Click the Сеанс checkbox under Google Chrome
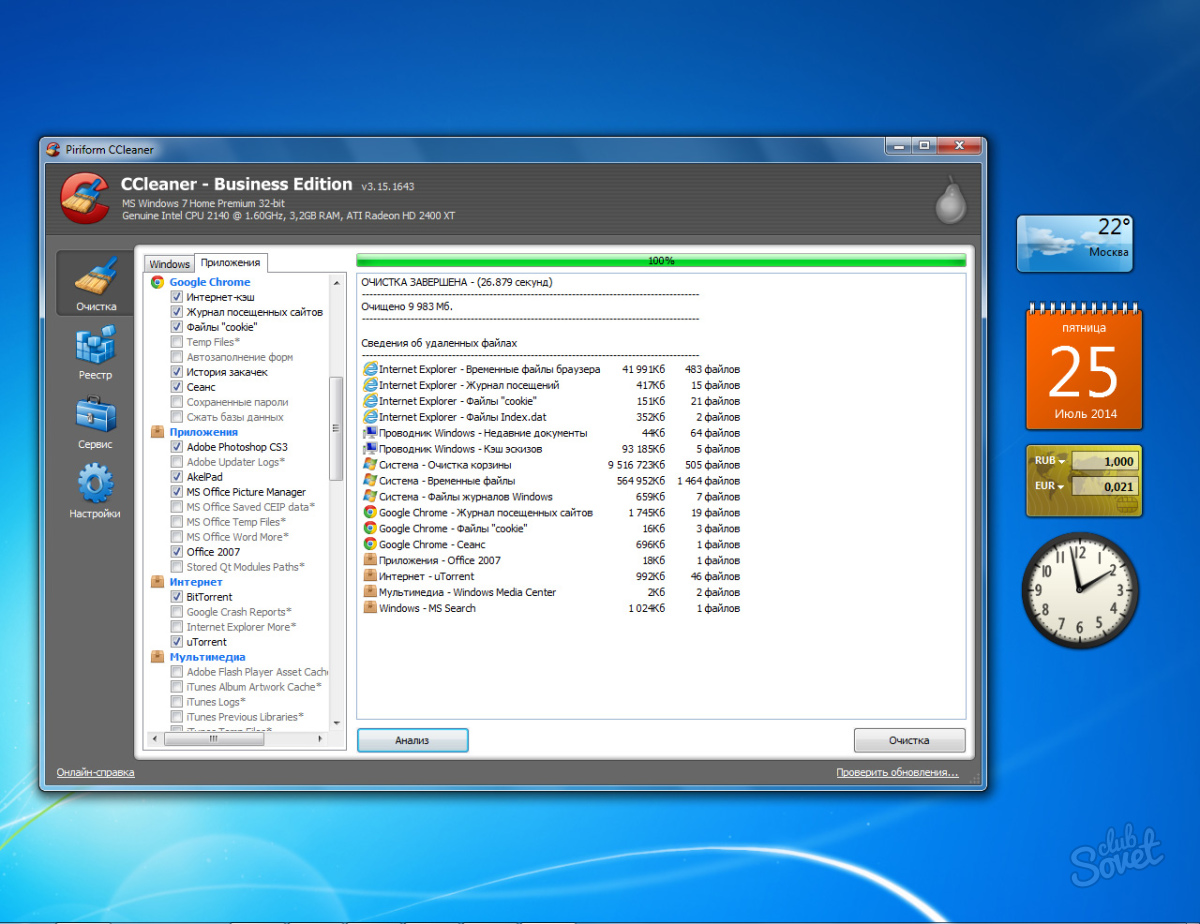Screen dimensions: 1200x924 pos(177,387)
